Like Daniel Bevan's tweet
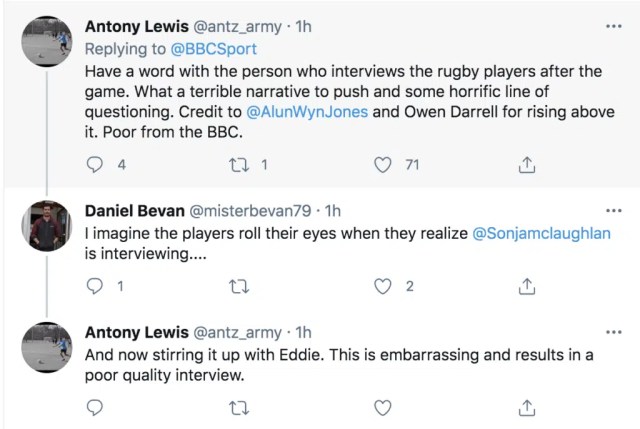 381,287
